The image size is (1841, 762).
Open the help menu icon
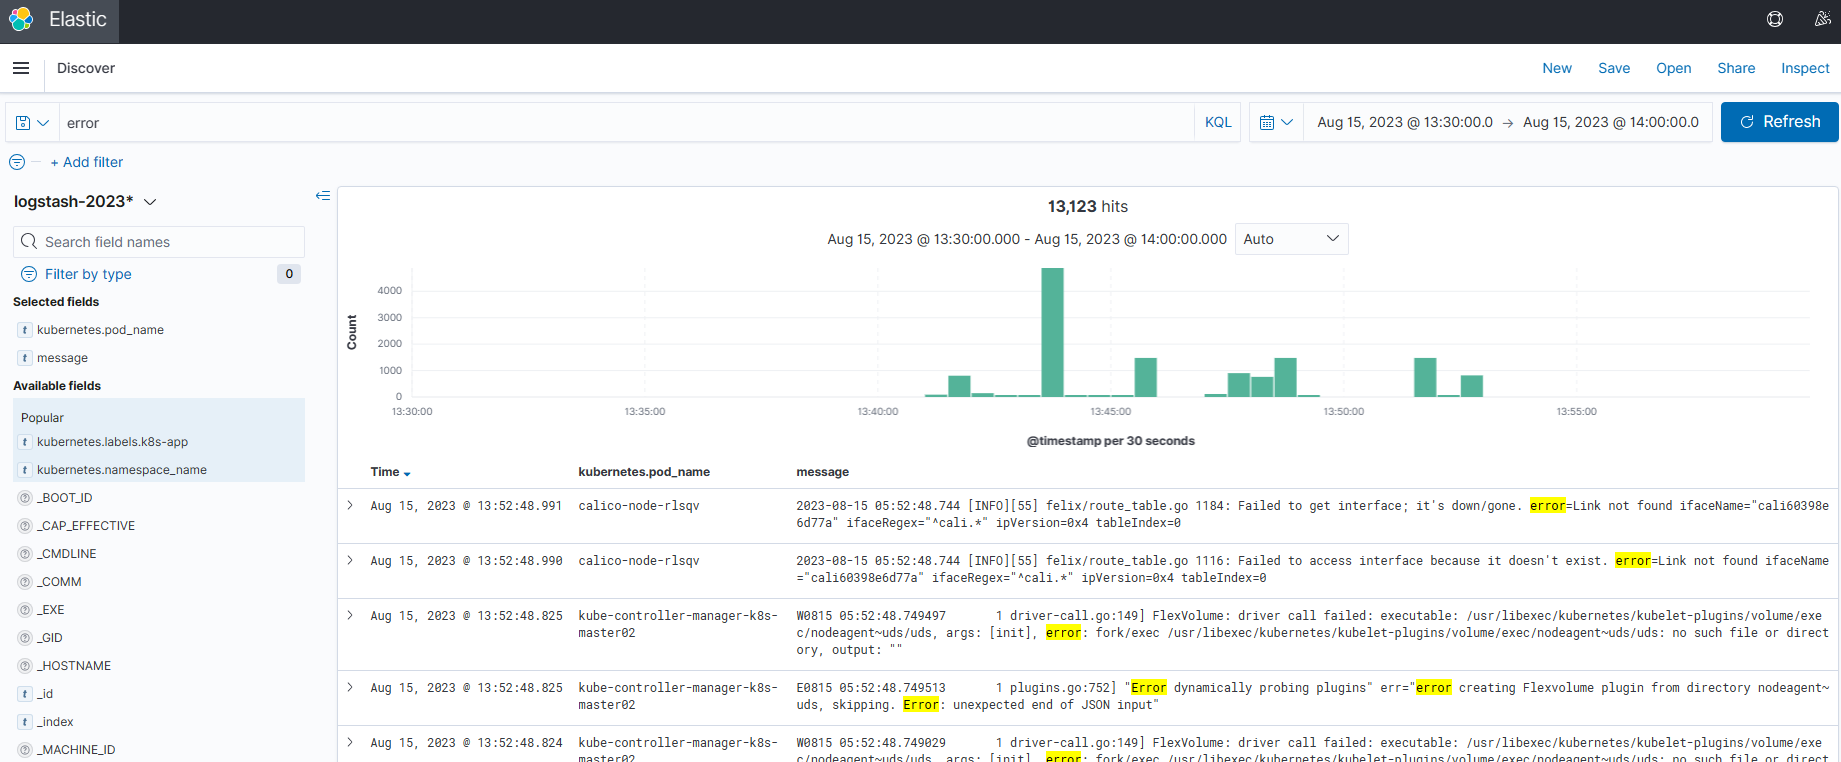(1775, 19)
